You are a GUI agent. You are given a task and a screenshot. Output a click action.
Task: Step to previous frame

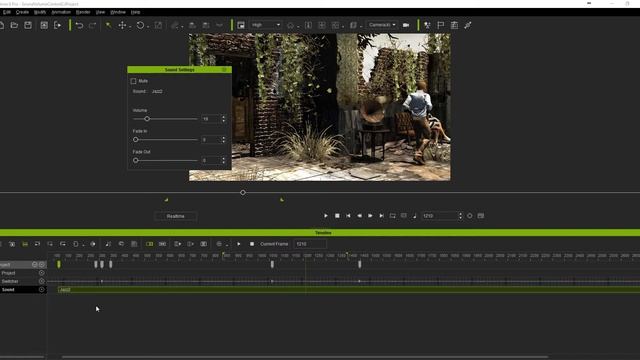(x=360, y=216)
